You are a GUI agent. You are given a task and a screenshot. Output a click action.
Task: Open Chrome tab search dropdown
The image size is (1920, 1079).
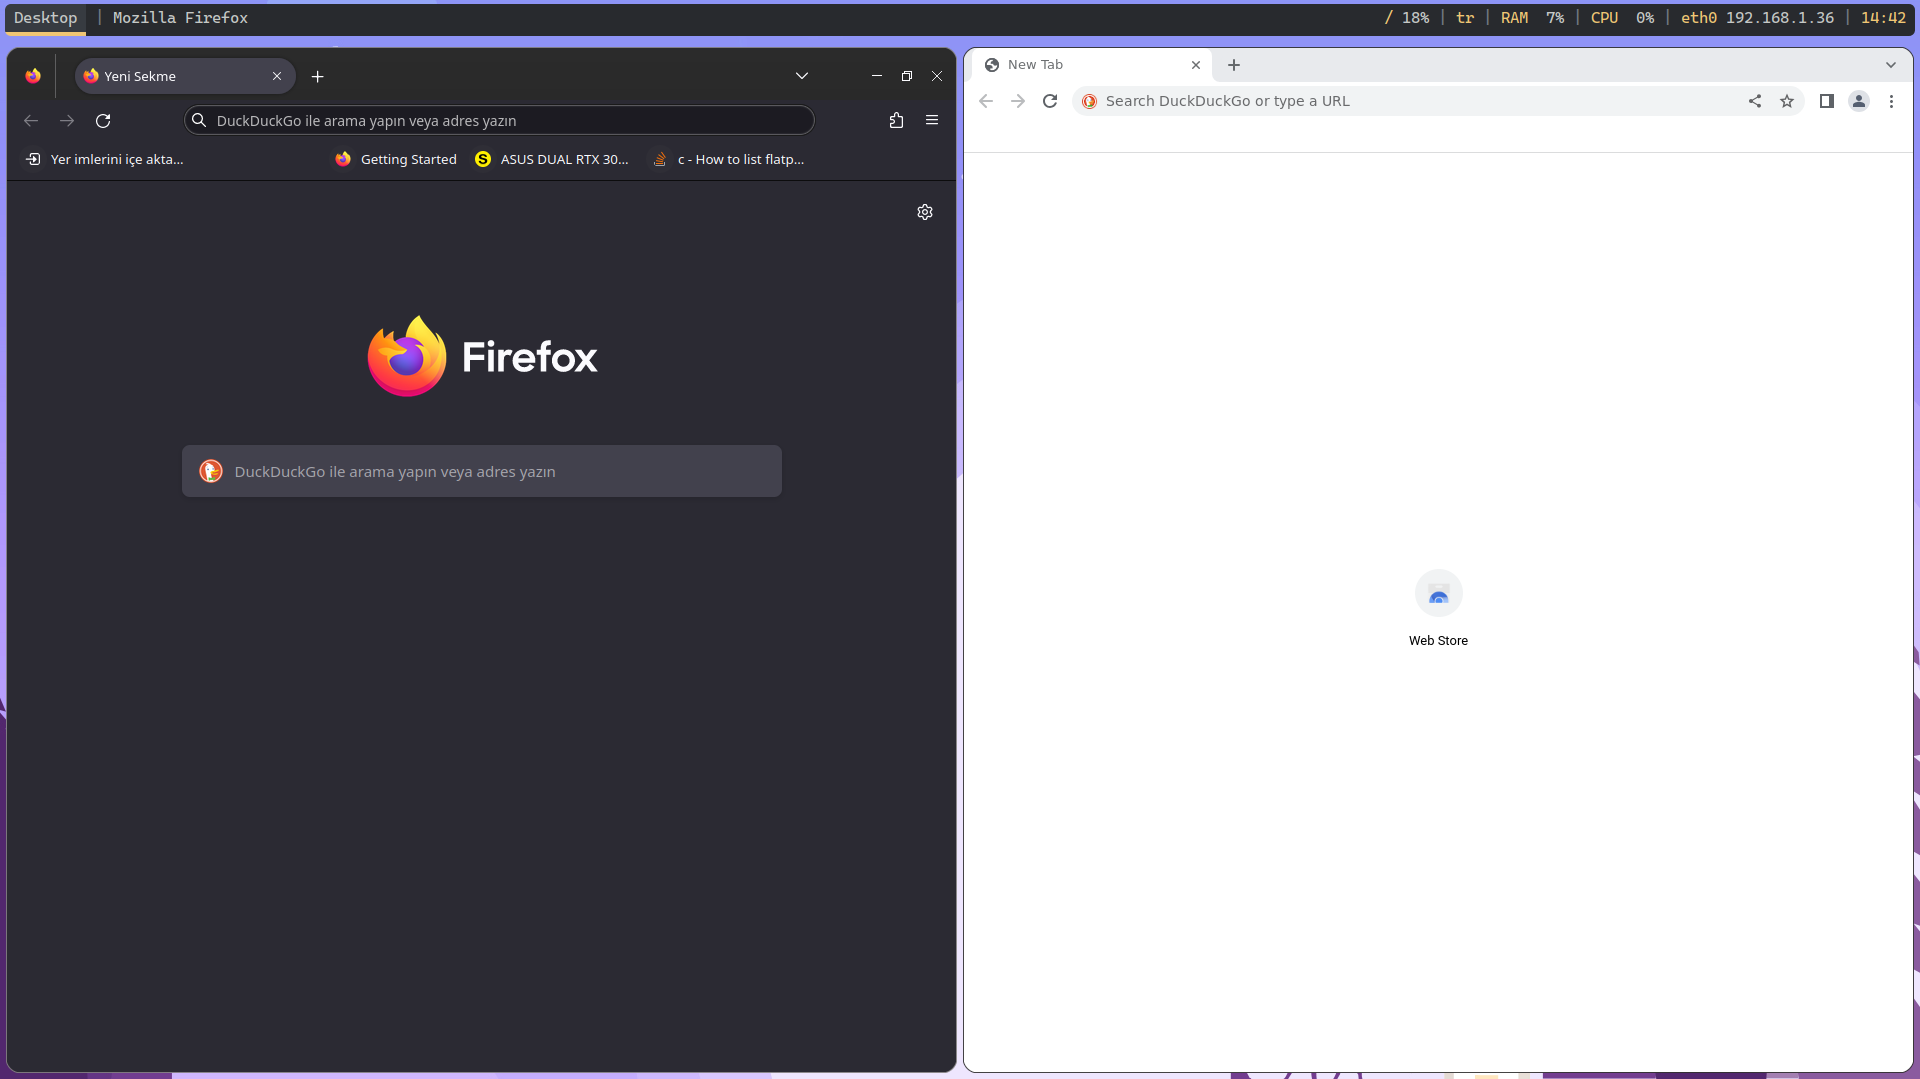pos(1891,65)
